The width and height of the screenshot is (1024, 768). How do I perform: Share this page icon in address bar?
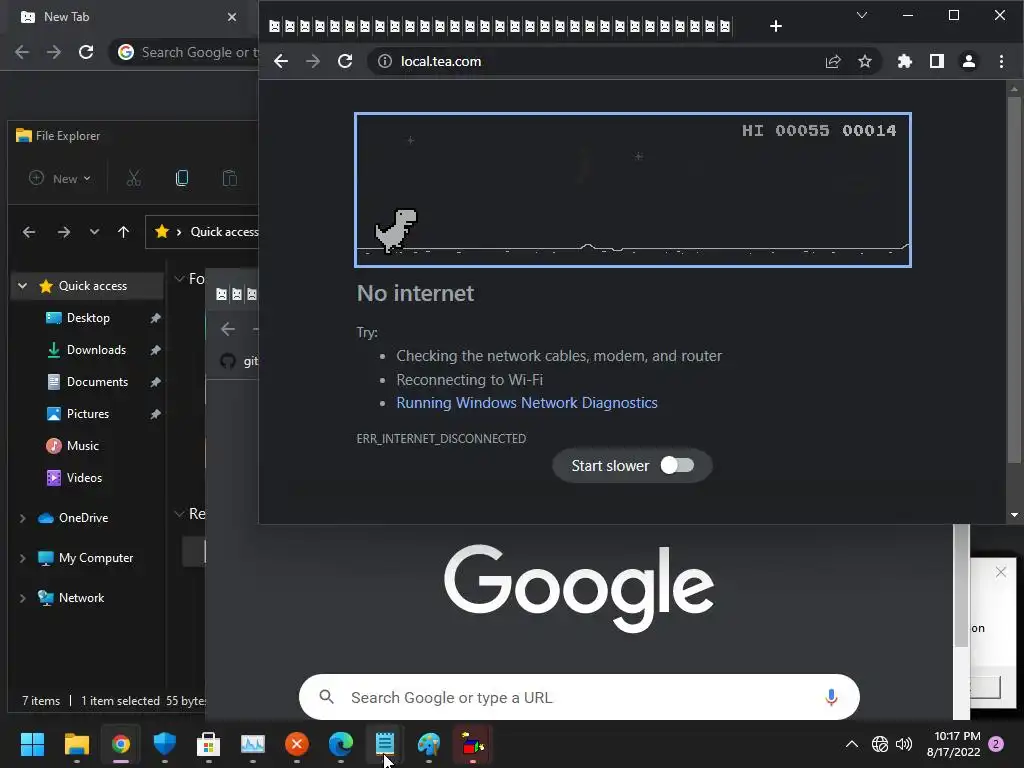click(x=833, y=61)
